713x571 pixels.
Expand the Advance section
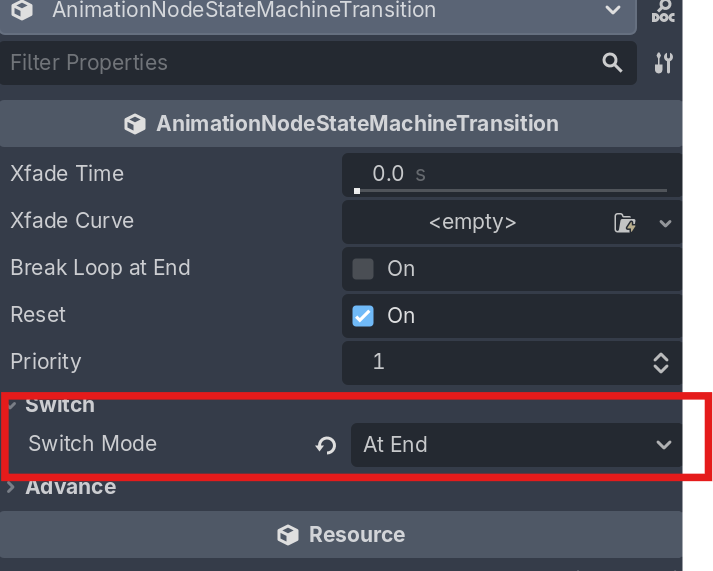70,487
